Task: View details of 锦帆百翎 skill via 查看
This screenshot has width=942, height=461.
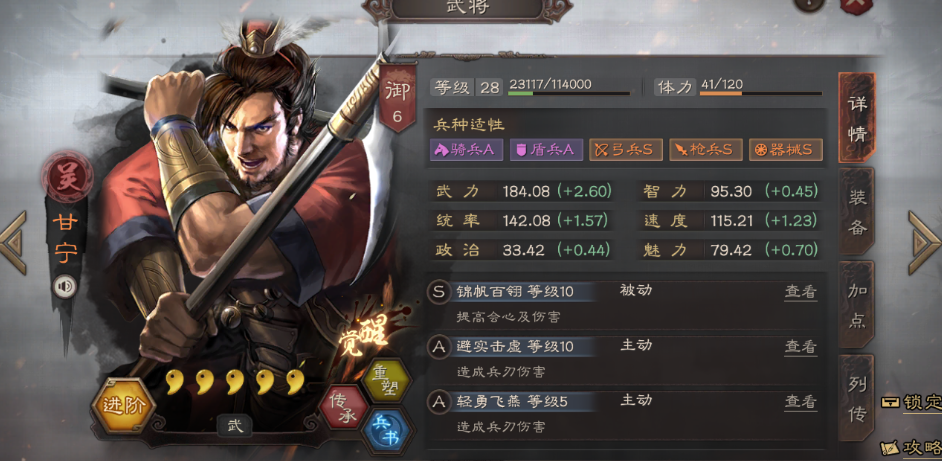Action: pyautogui.click(x=801, y=293)
